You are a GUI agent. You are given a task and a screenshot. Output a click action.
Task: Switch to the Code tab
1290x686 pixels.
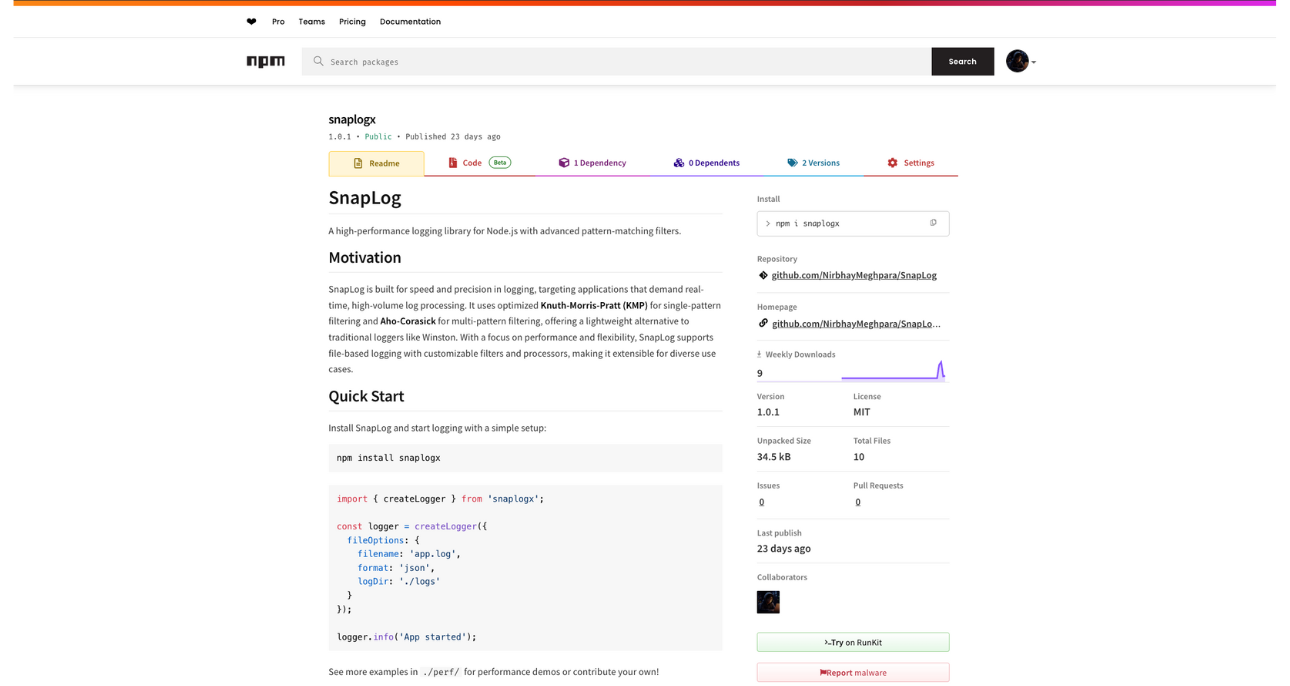coord(480,162)
